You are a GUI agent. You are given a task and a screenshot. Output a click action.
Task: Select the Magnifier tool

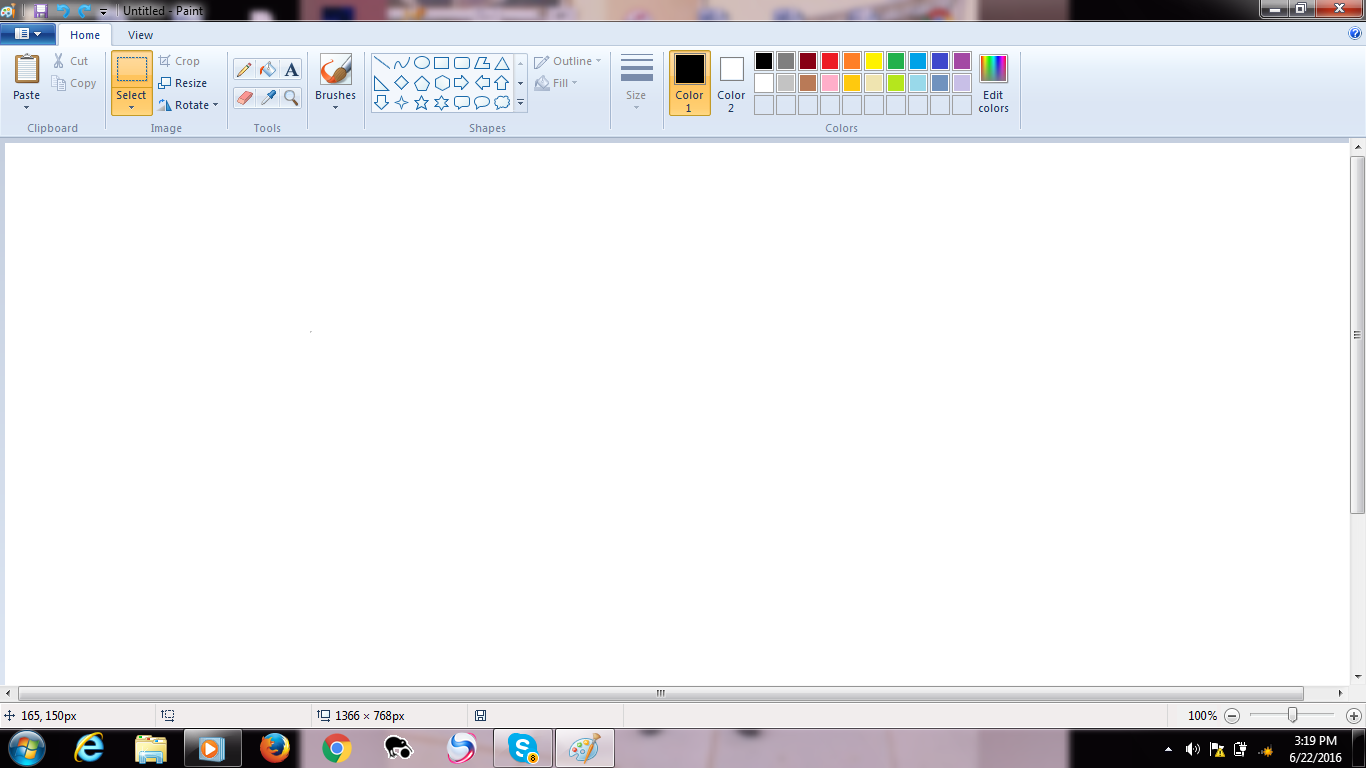click(291, 97)
